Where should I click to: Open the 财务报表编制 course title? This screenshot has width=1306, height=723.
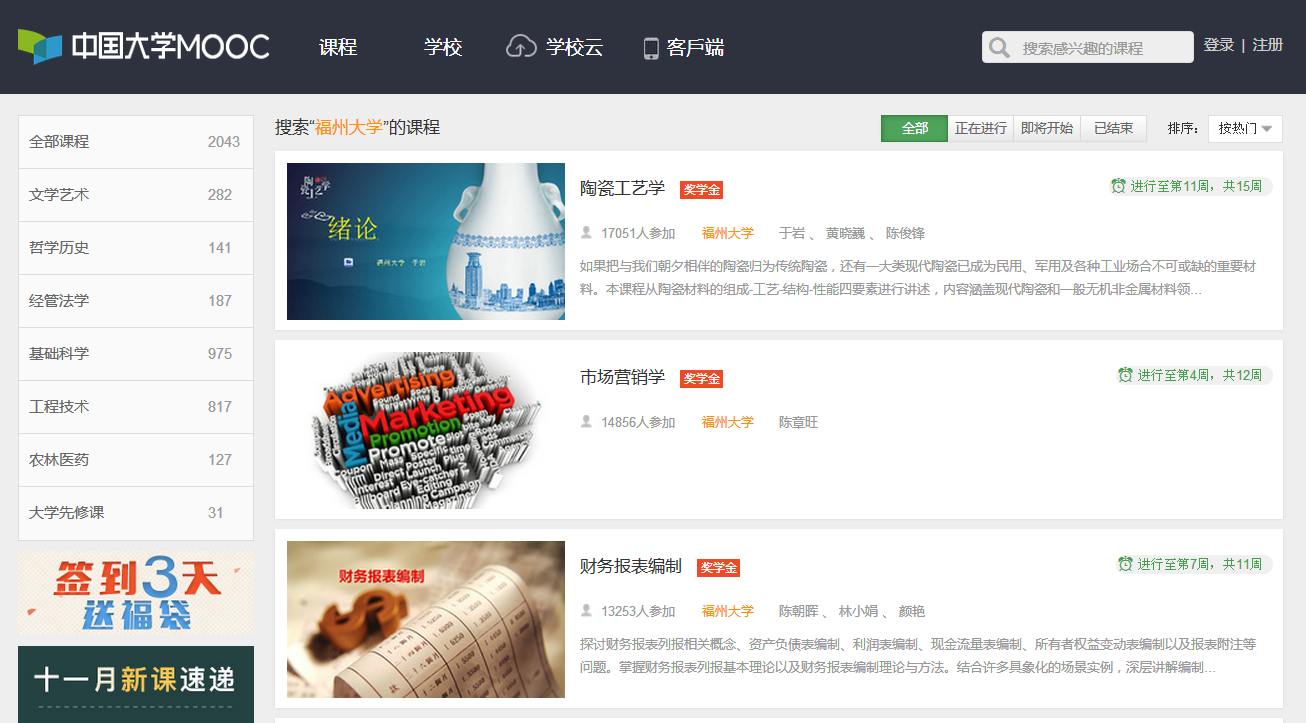click(631, 566)
